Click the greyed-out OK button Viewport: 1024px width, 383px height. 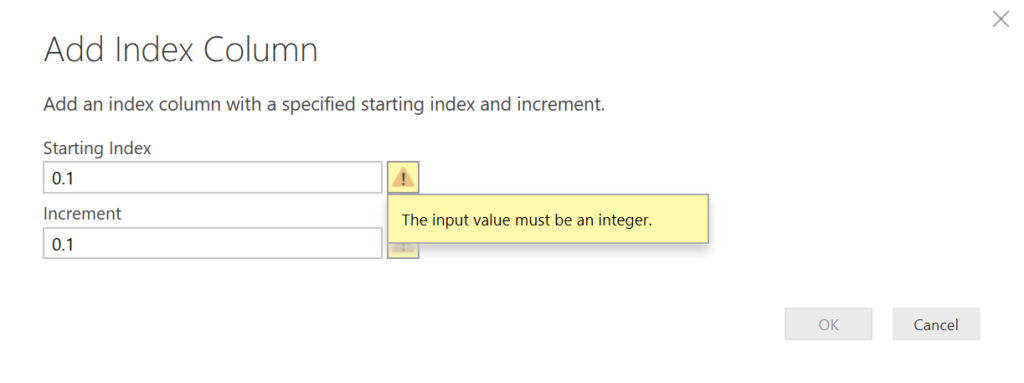click(x=828, y=324)
